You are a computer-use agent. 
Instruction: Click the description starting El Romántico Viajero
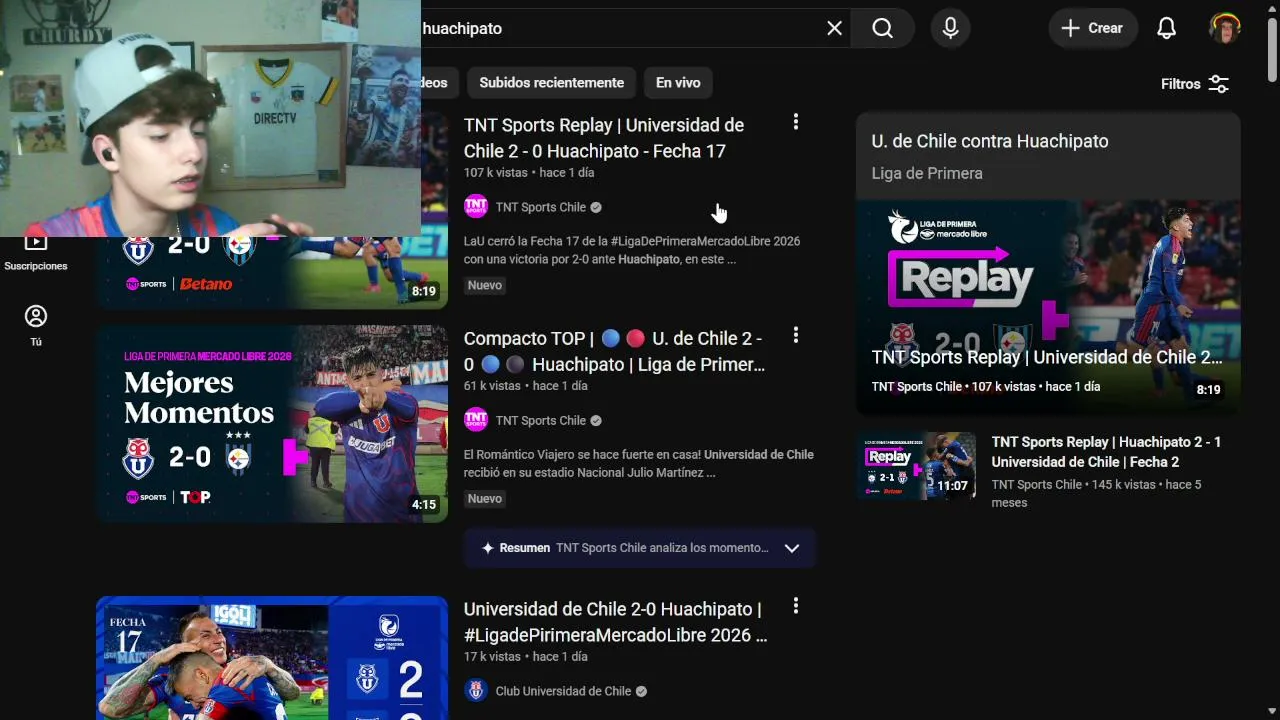tap(639, 463)
